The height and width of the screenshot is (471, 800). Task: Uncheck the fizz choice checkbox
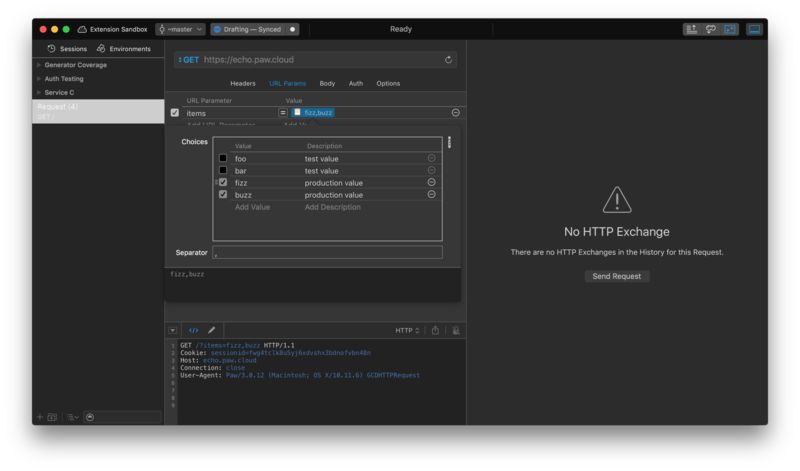pos(223,183)
